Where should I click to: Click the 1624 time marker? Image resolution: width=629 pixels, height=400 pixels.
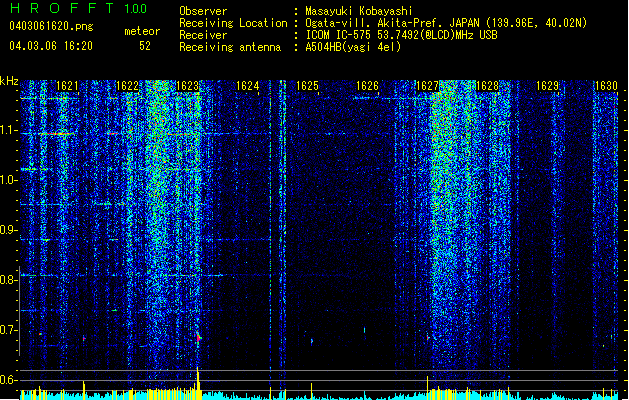point(248,86)
